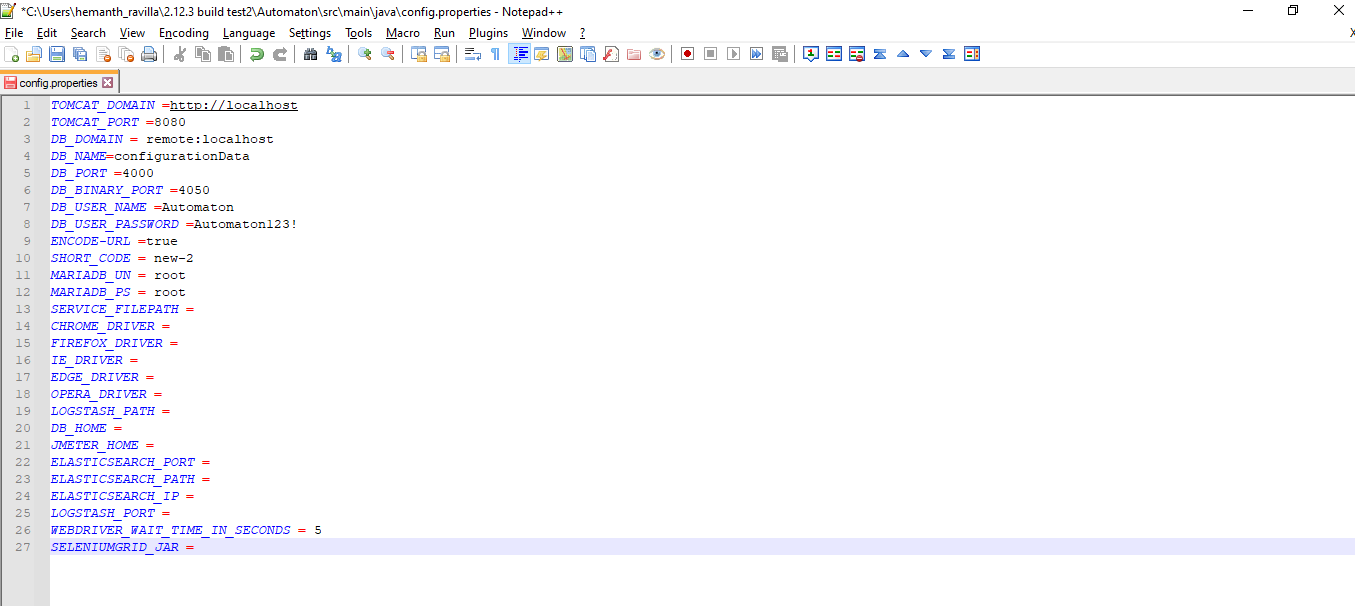The height and width of the screenshot is (606, 1355).
Task: Click the Playback macro icon
Action: point(733,54)
